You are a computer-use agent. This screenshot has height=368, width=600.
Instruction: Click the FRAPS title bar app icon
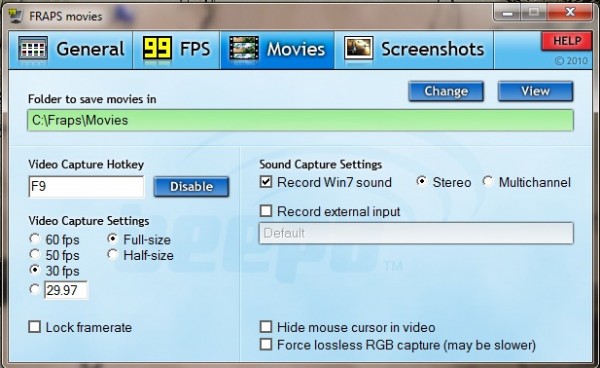16,16
